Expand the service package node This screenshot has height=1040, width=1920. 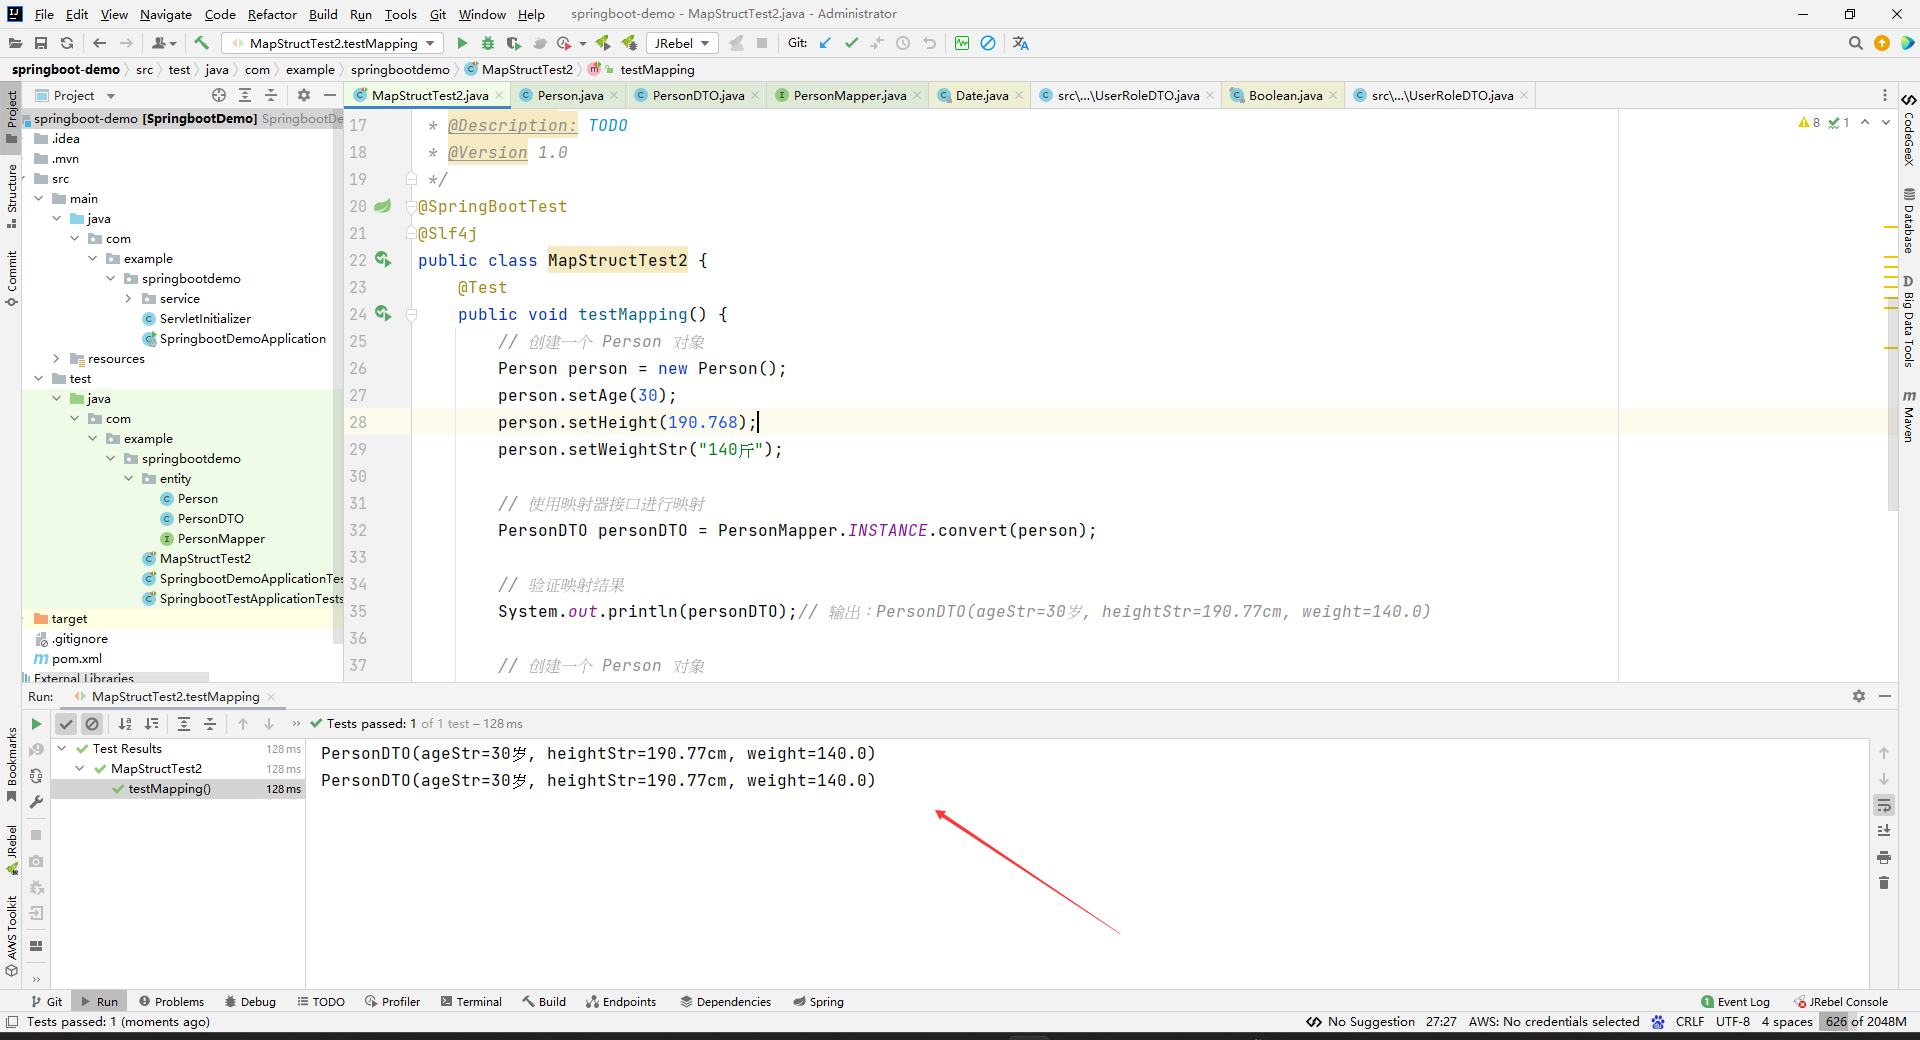pyautogui.click(x=128, y=298)
